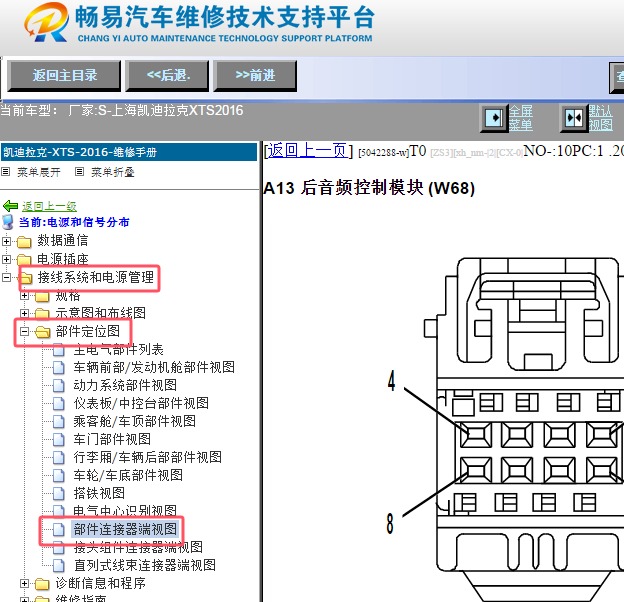Viewport: 624px width, 602px height.
Task: Click the 当前:电源和信号分布 label
Action: tap(74, 222)
